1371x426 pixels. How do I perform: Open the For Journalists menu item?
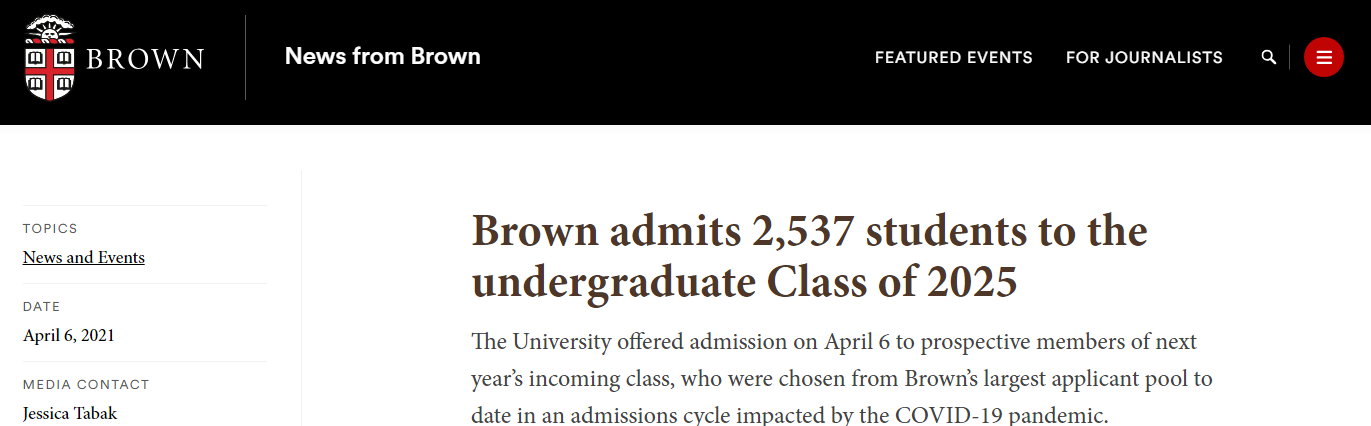pyautogui.click(x=1144, y=57)
